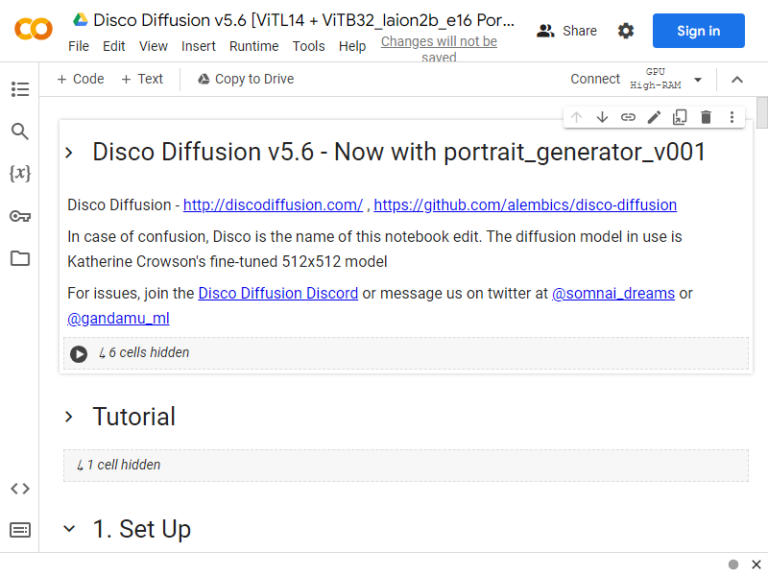Close the bottom status bar
This screenshot has height=576, width=768.
(x=756, y=564)
